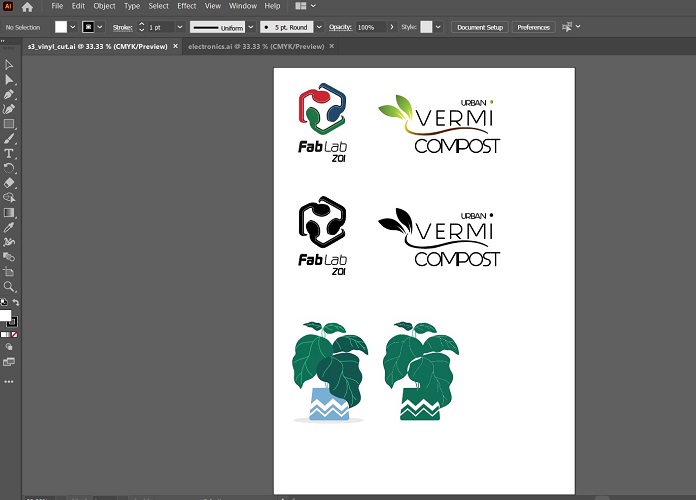Select the Eraser tool

click(8, 183)
